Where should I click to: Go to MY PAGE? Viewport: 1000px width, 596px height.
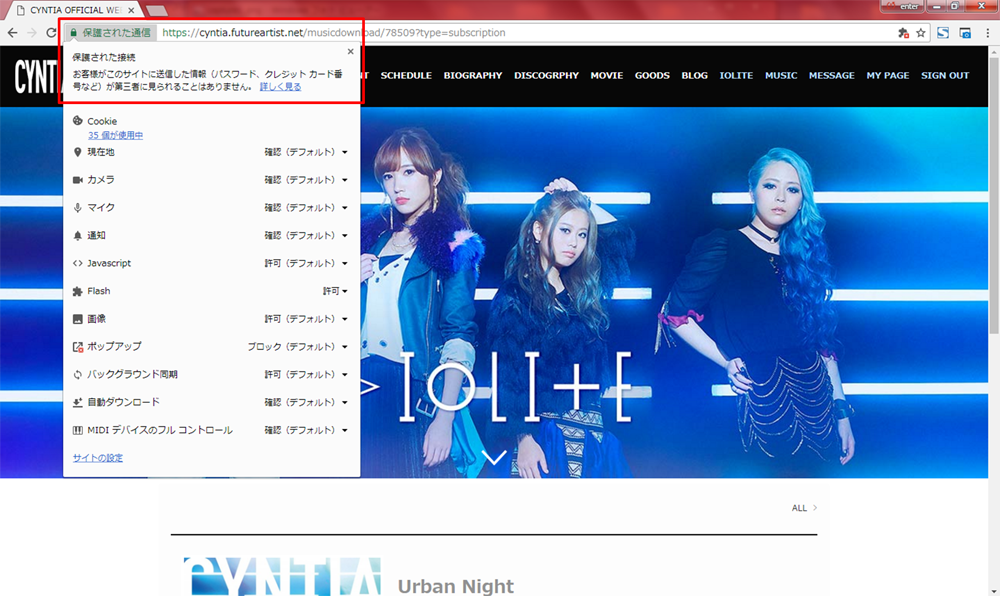click(888, 75)
